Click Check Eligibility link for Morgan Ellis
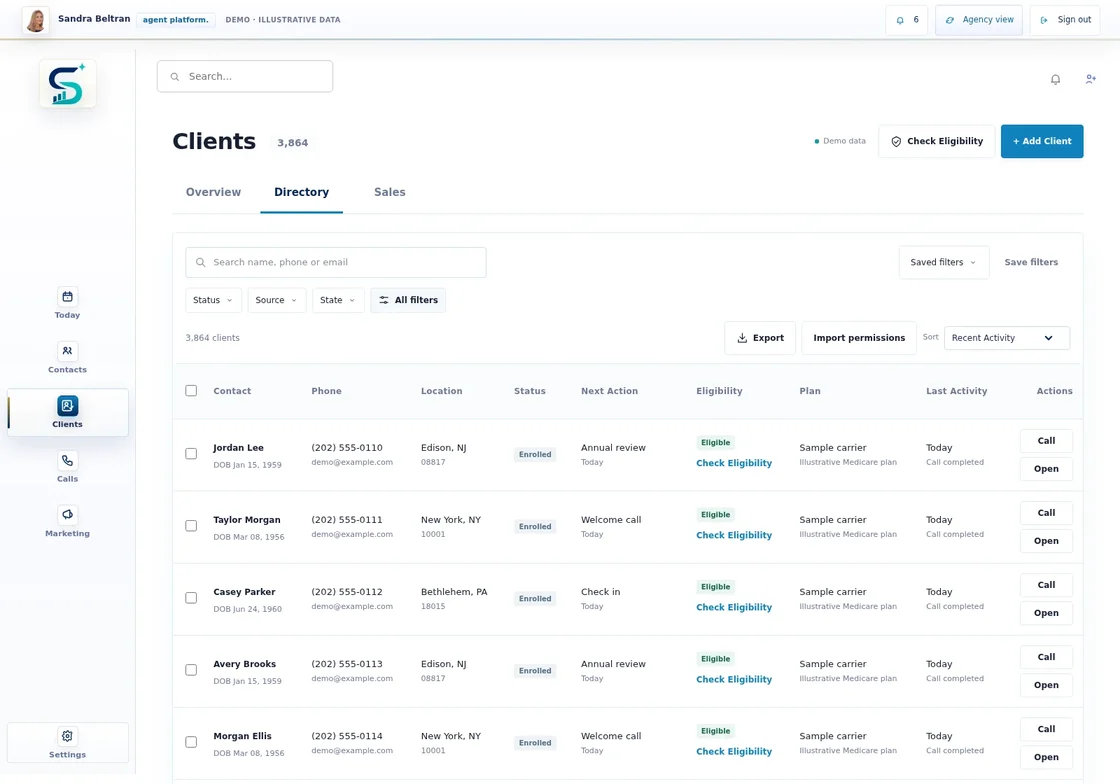The width and height of the screenshot is (1120, 784). tap(734, 751)
